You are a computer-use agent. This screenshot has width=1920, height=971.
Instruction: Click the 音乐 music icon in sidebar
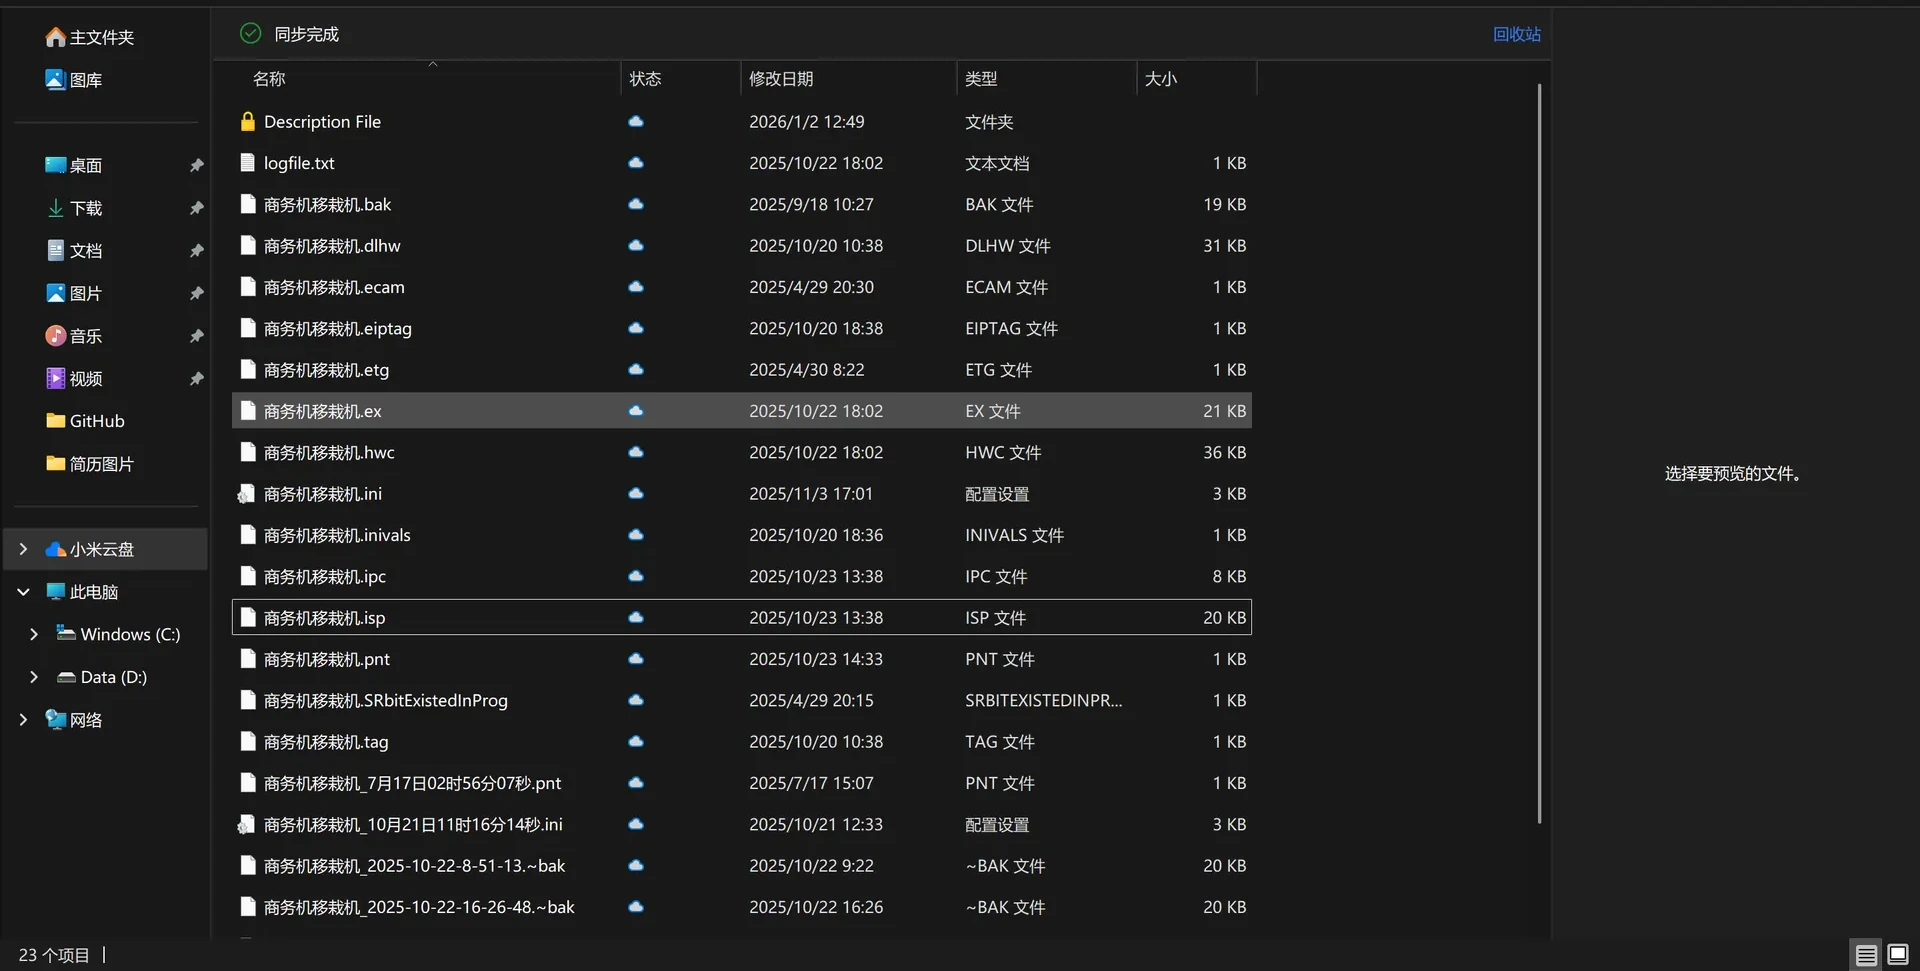[56, 336]
